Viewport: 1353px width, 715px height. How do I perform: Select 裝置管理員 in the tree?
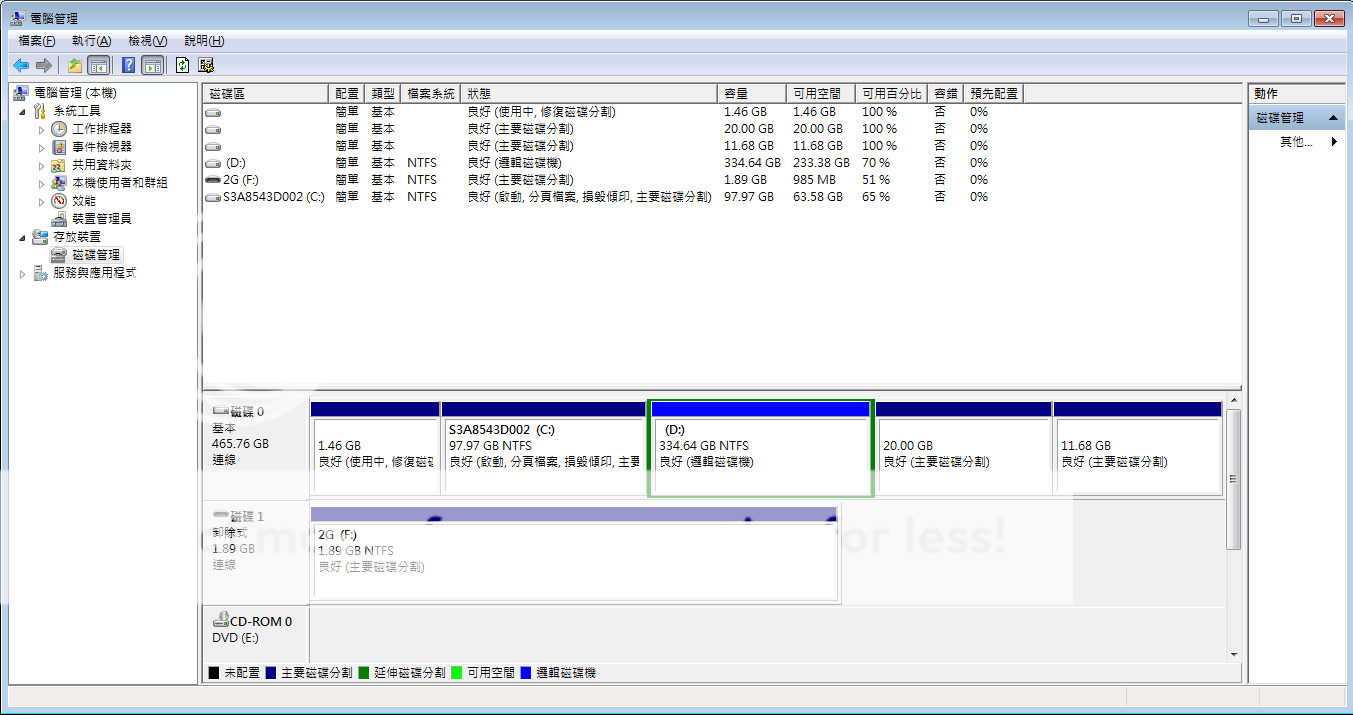tap(101, 218)
